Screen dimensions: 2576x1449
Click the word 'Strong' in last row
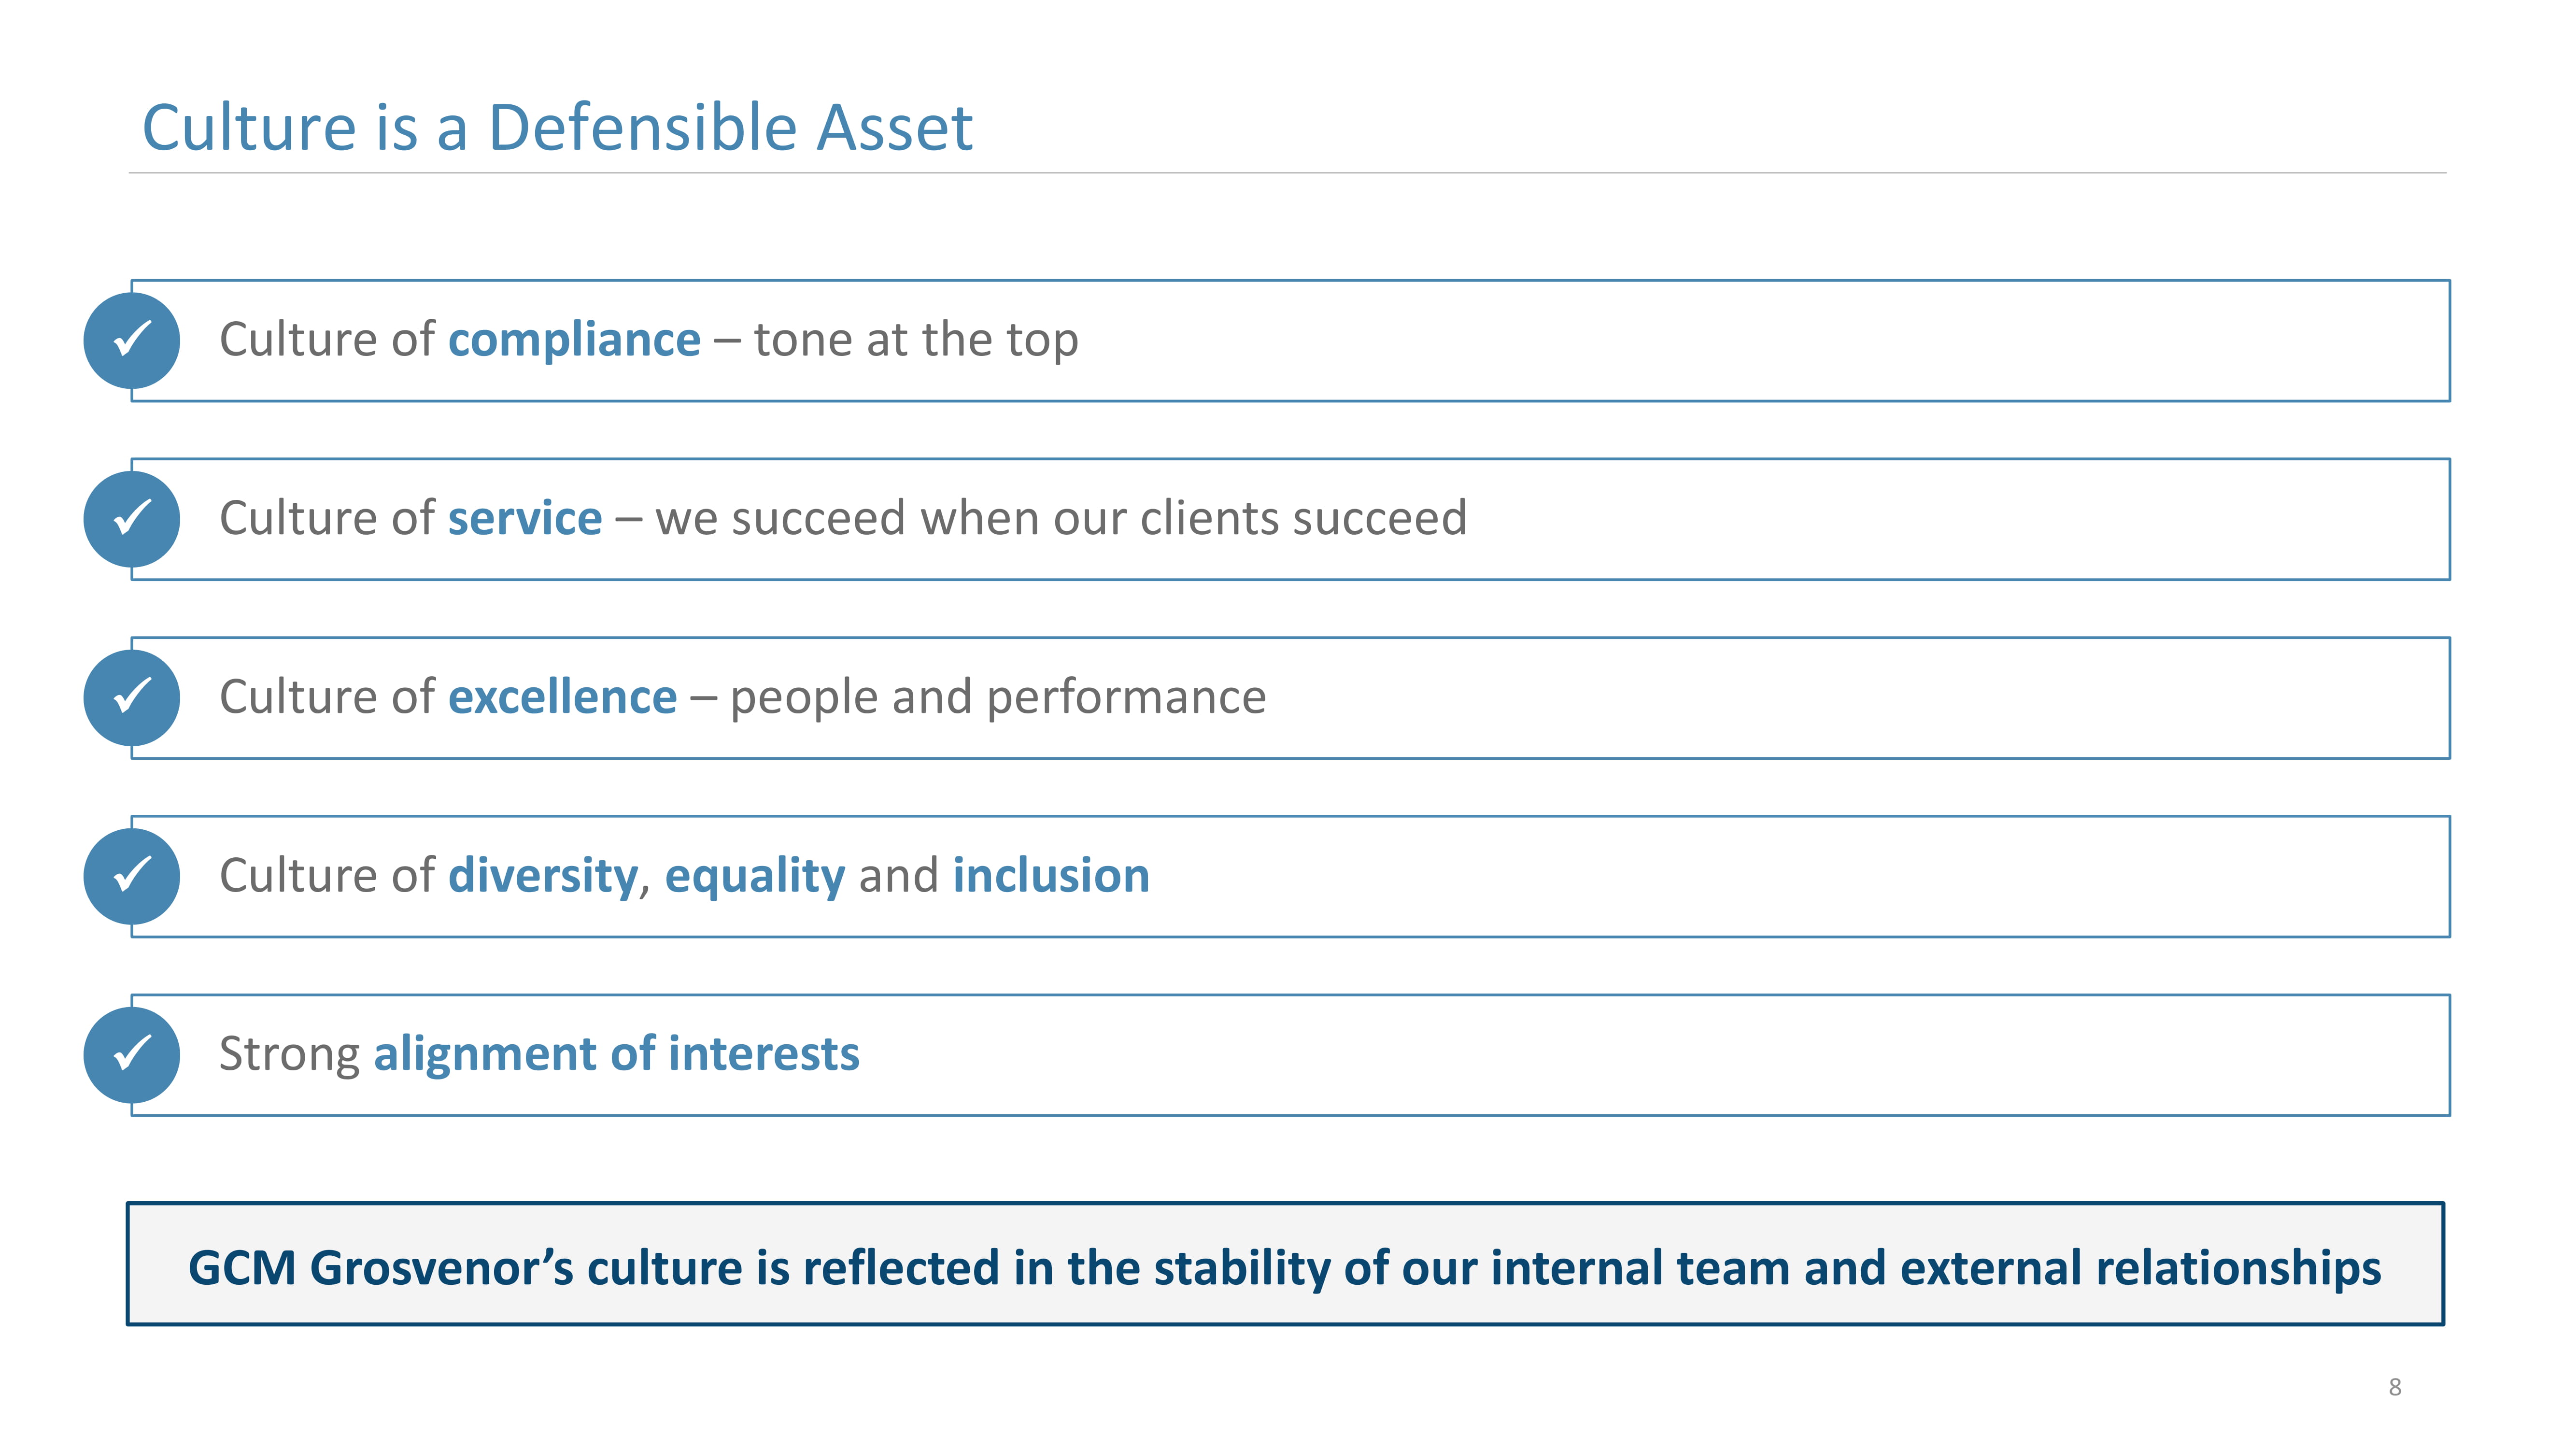[x=290, y=1055]
